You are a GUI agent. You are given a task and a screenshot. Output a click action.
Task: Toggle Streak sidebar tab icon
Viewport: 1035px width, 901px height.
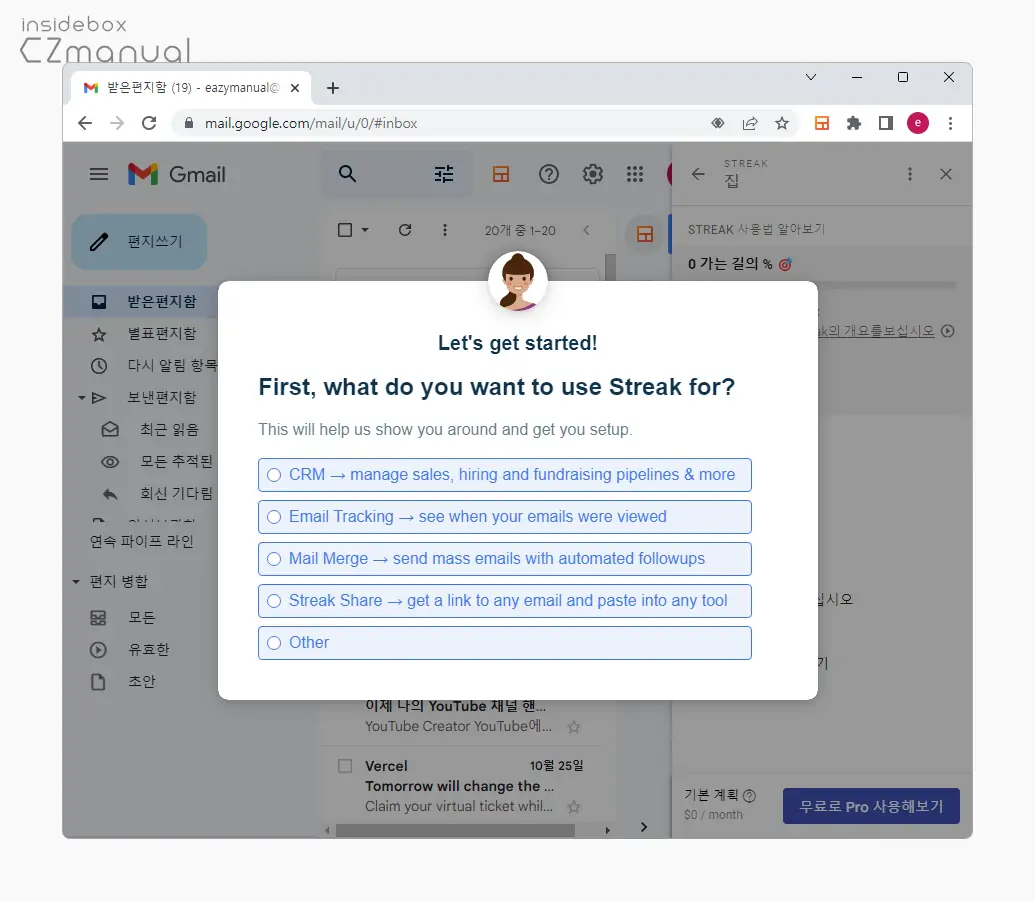(x=645, y=234)
